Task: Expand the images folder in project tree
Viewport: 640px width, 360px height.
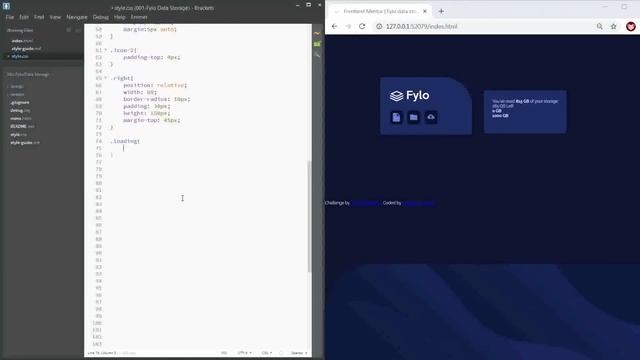Action: [17, 94]
